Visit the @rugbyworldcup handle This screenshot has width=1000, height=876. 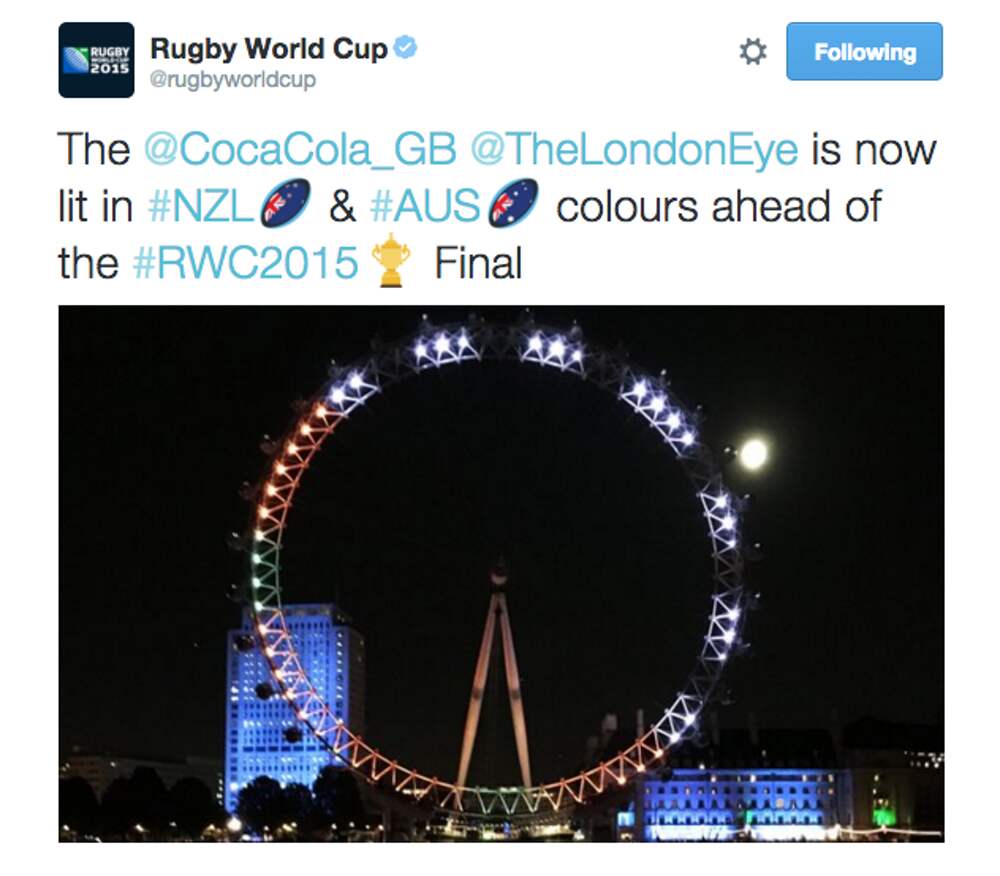pos(233,80)
